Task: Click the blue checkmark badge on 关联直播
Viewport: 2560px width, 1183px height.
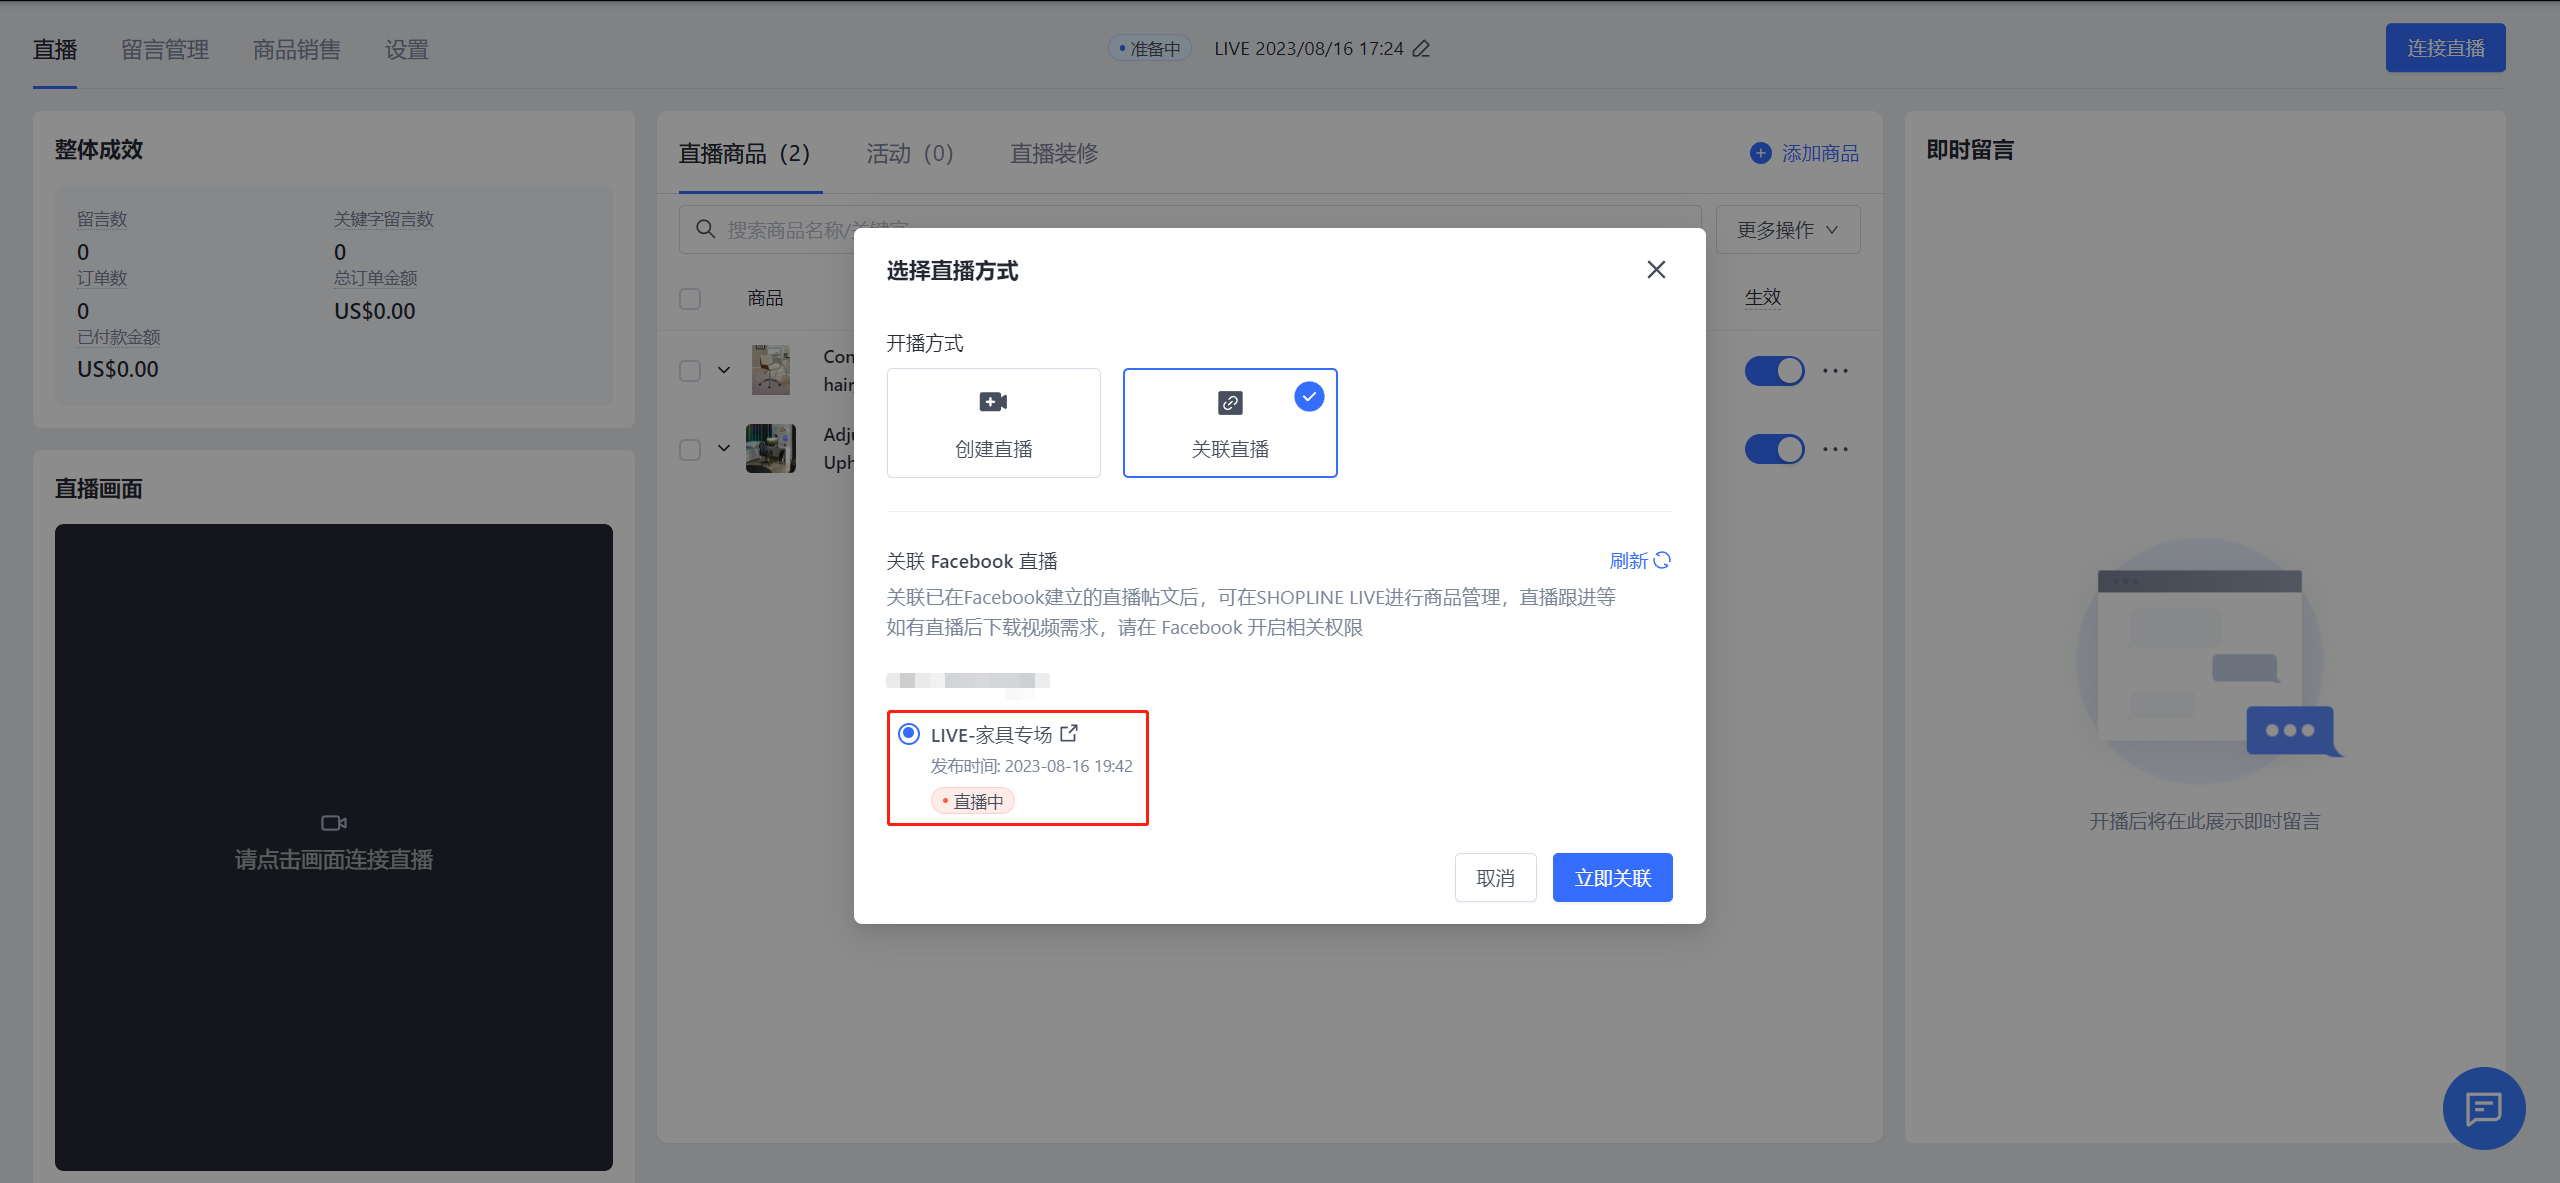Action: click(1309, 397)
